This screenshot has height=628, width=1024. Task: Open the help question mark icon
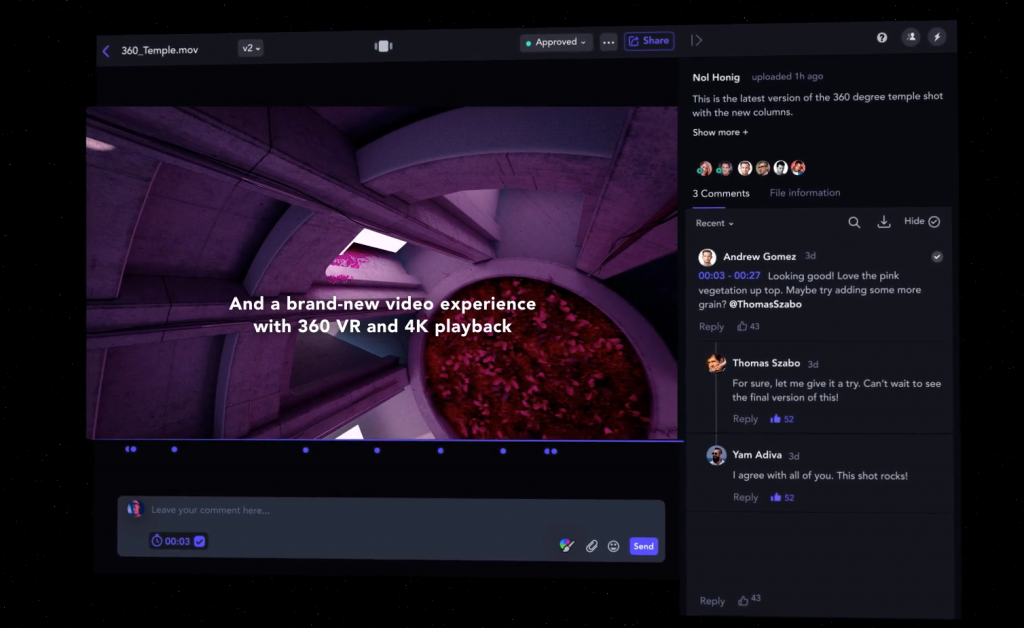coord(882,37)
